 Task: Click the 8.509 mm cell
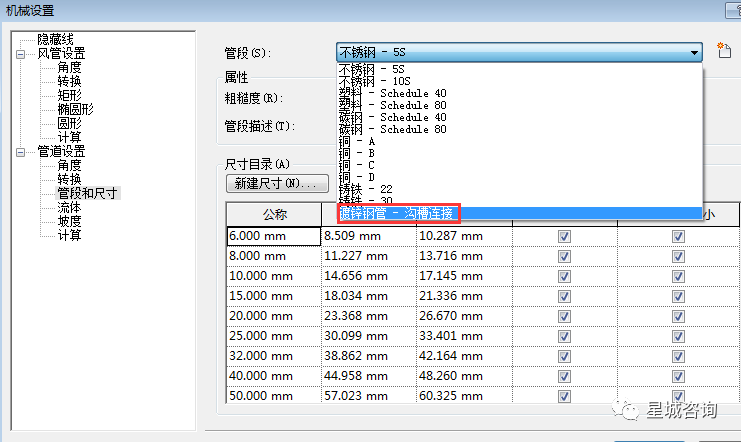coord(369,236)
